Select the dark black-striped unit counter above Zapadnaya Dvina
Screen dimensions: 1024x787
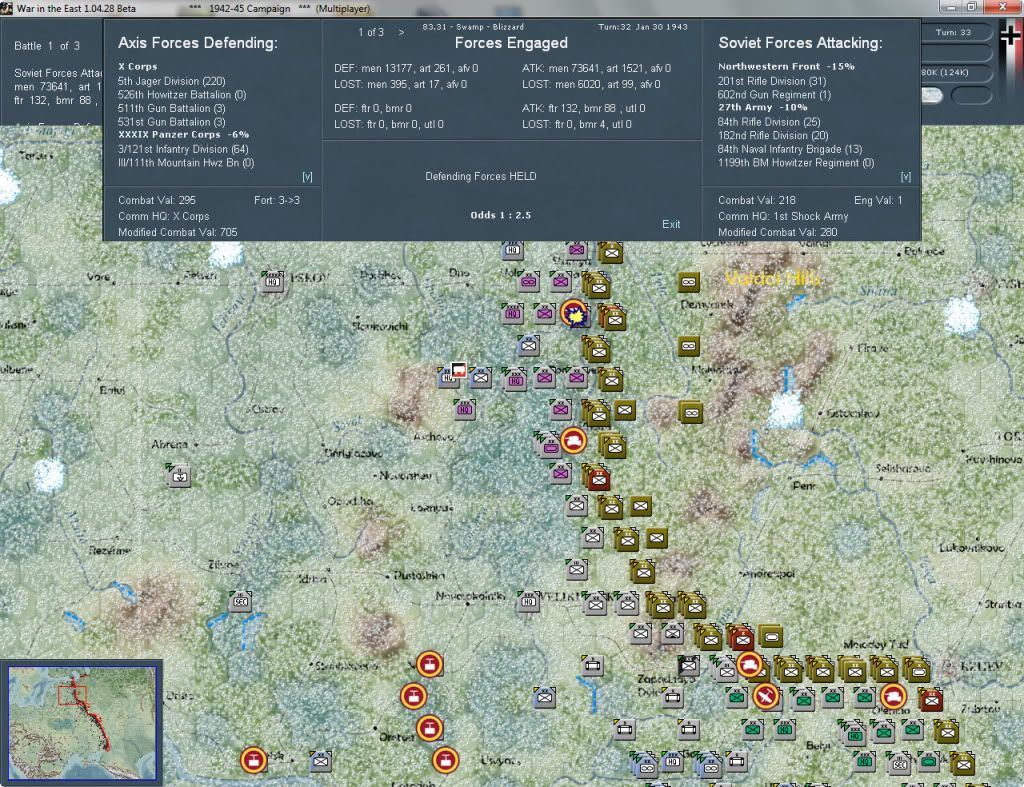coord(688,665)
